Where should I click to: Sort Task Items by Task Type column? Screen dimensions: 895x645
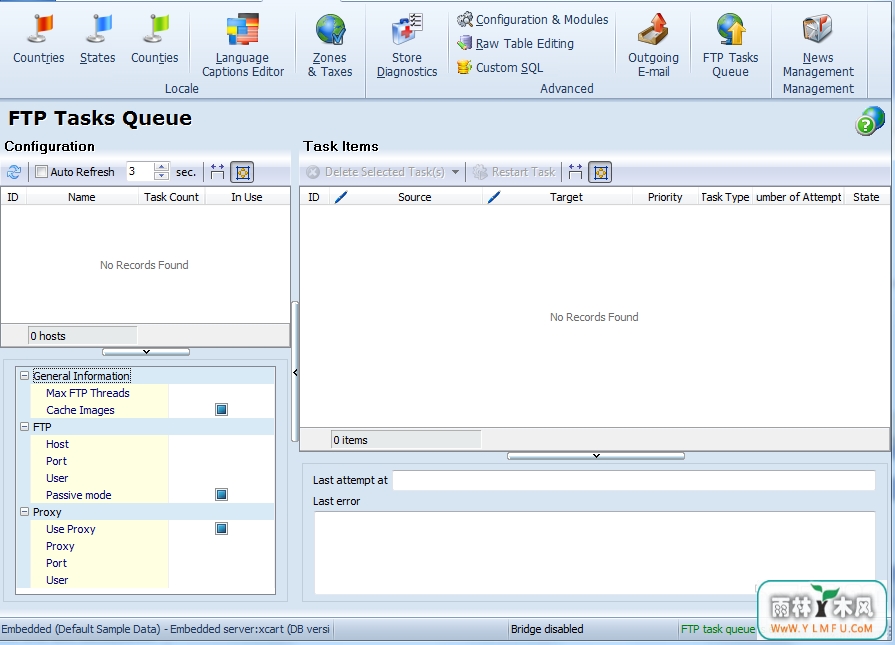click(x=725, y=197)
